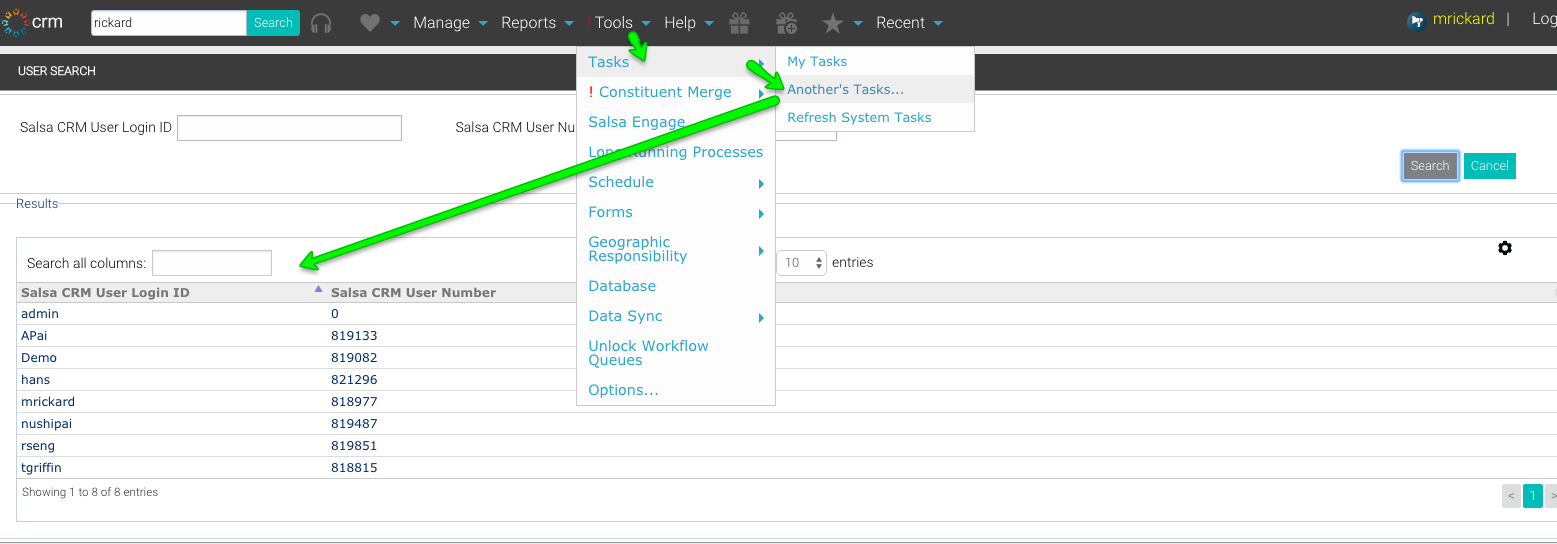The image size is (1557, 544).
Task: Expand the Forms submenu
Action: 761,214
